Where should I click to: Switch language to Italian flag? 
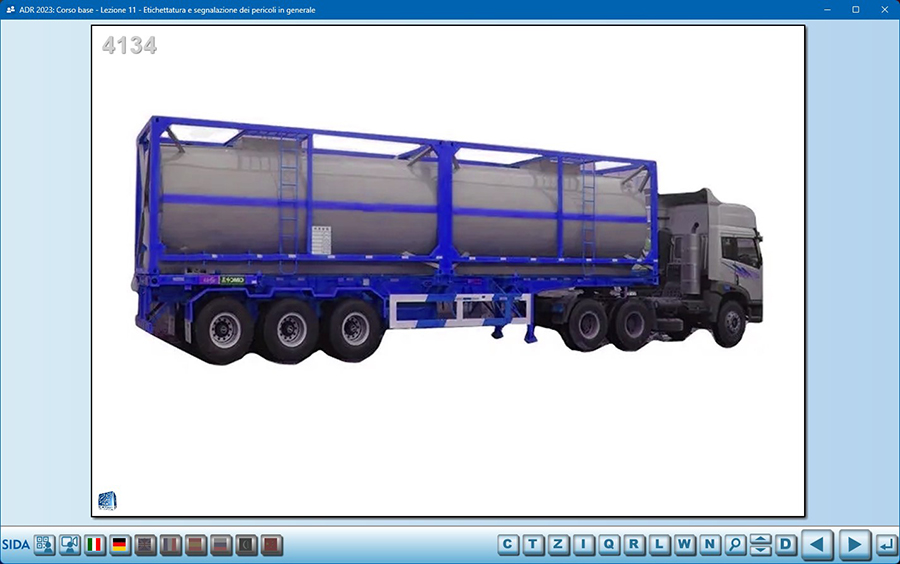(x=96, y=545)
